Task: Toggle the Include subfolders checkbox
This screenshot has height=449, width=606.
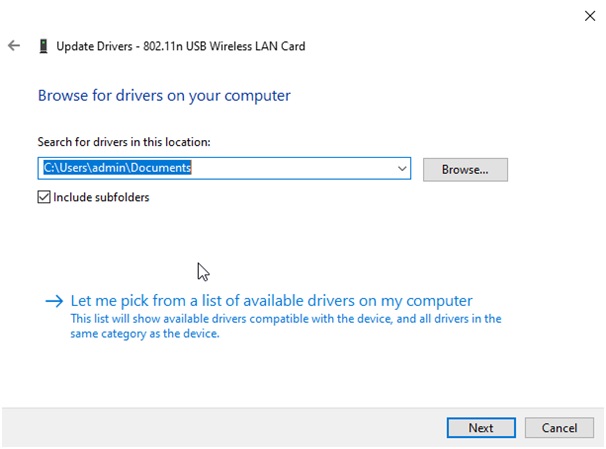Action: [44, 198]
